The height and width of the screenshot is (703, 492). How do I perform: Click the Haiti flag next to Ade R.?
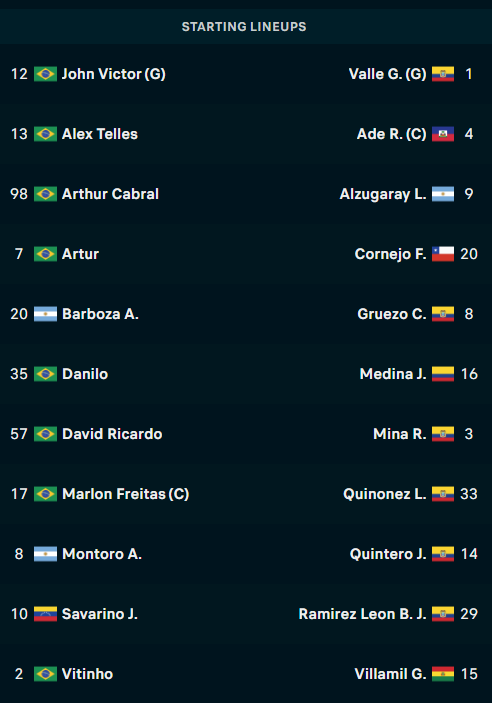coord(443,134)
